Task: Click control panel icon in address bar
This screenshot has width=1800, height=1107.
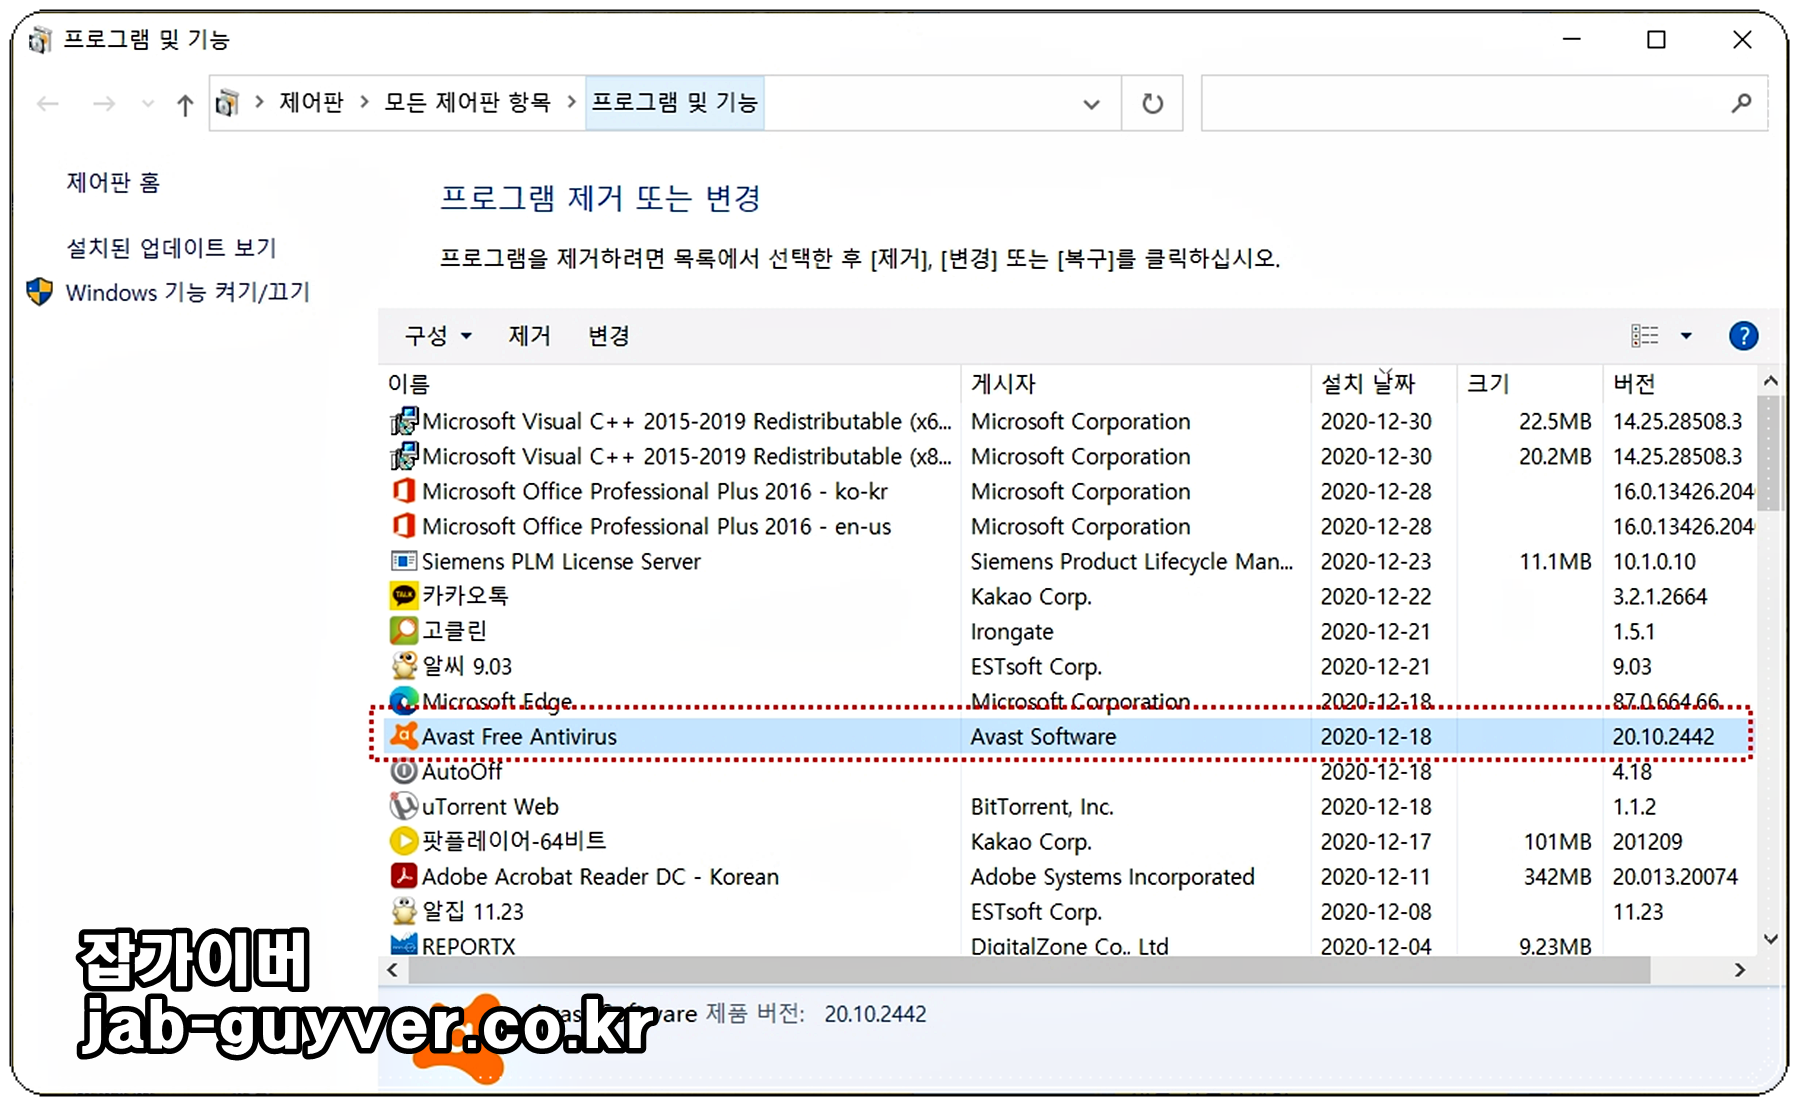Action: 228,103
